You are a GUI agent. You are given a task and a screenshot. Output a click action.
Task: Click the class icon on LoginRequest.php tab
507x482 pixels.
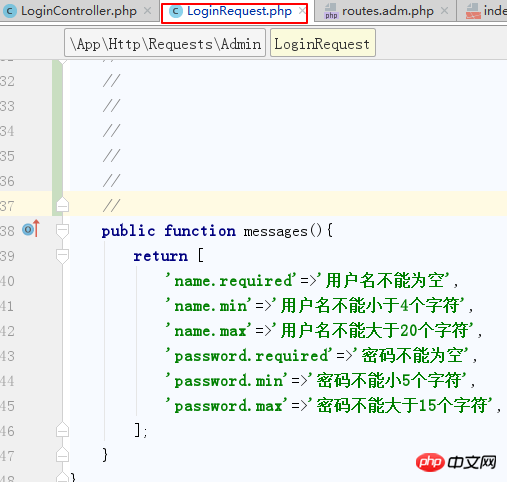[x=176, y=12]
